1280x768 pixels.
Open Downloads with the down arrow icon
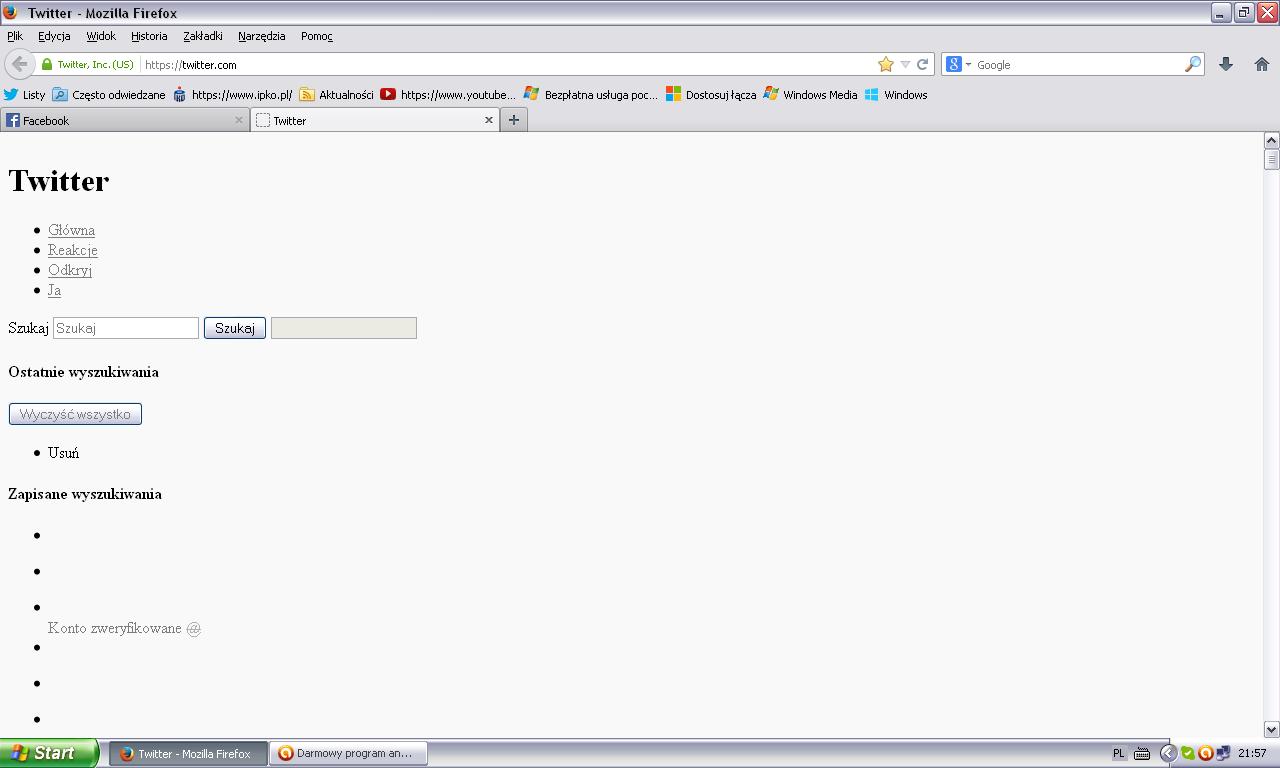[1225, 64]
